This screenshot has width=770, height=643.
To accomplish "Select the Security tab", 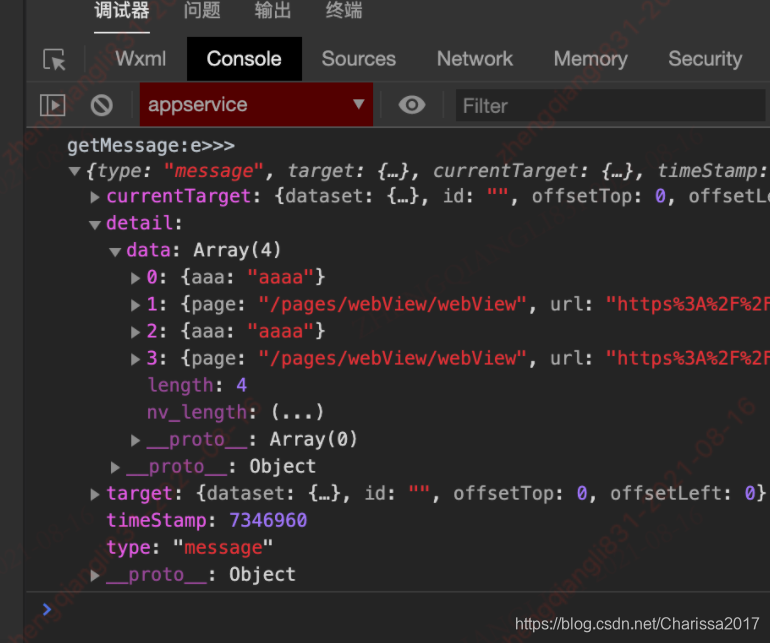I will tap(705, 59).
